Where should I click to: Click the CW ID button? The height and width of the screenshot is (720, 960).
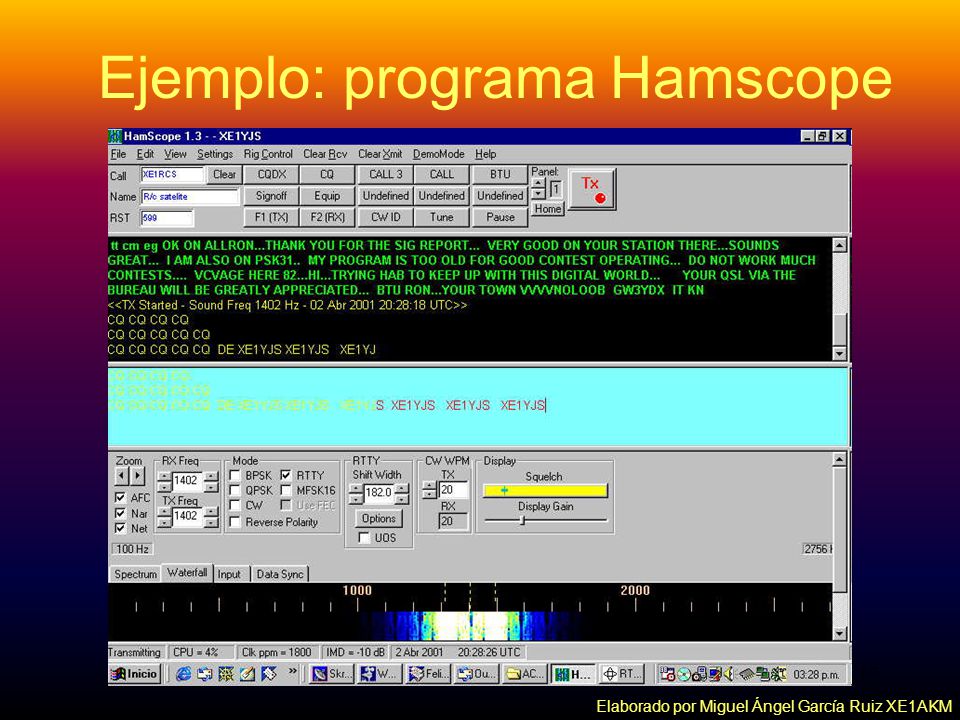(385, 217)
